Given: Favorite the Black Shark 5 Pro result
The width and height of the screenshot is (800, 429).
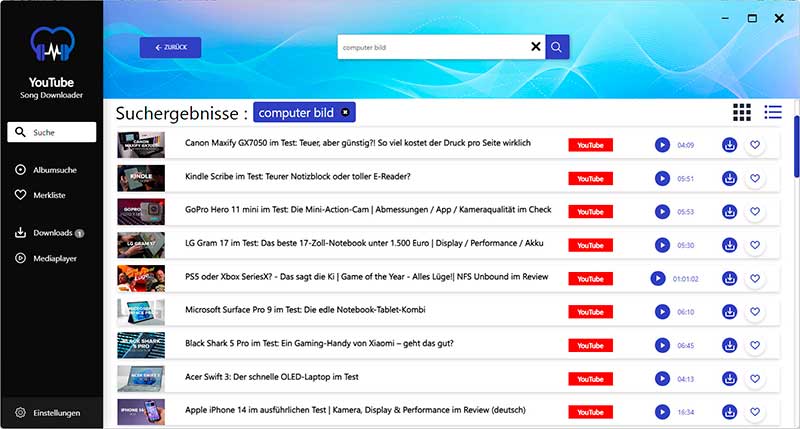Looking at the screenshot, I should tap(755, 345).
